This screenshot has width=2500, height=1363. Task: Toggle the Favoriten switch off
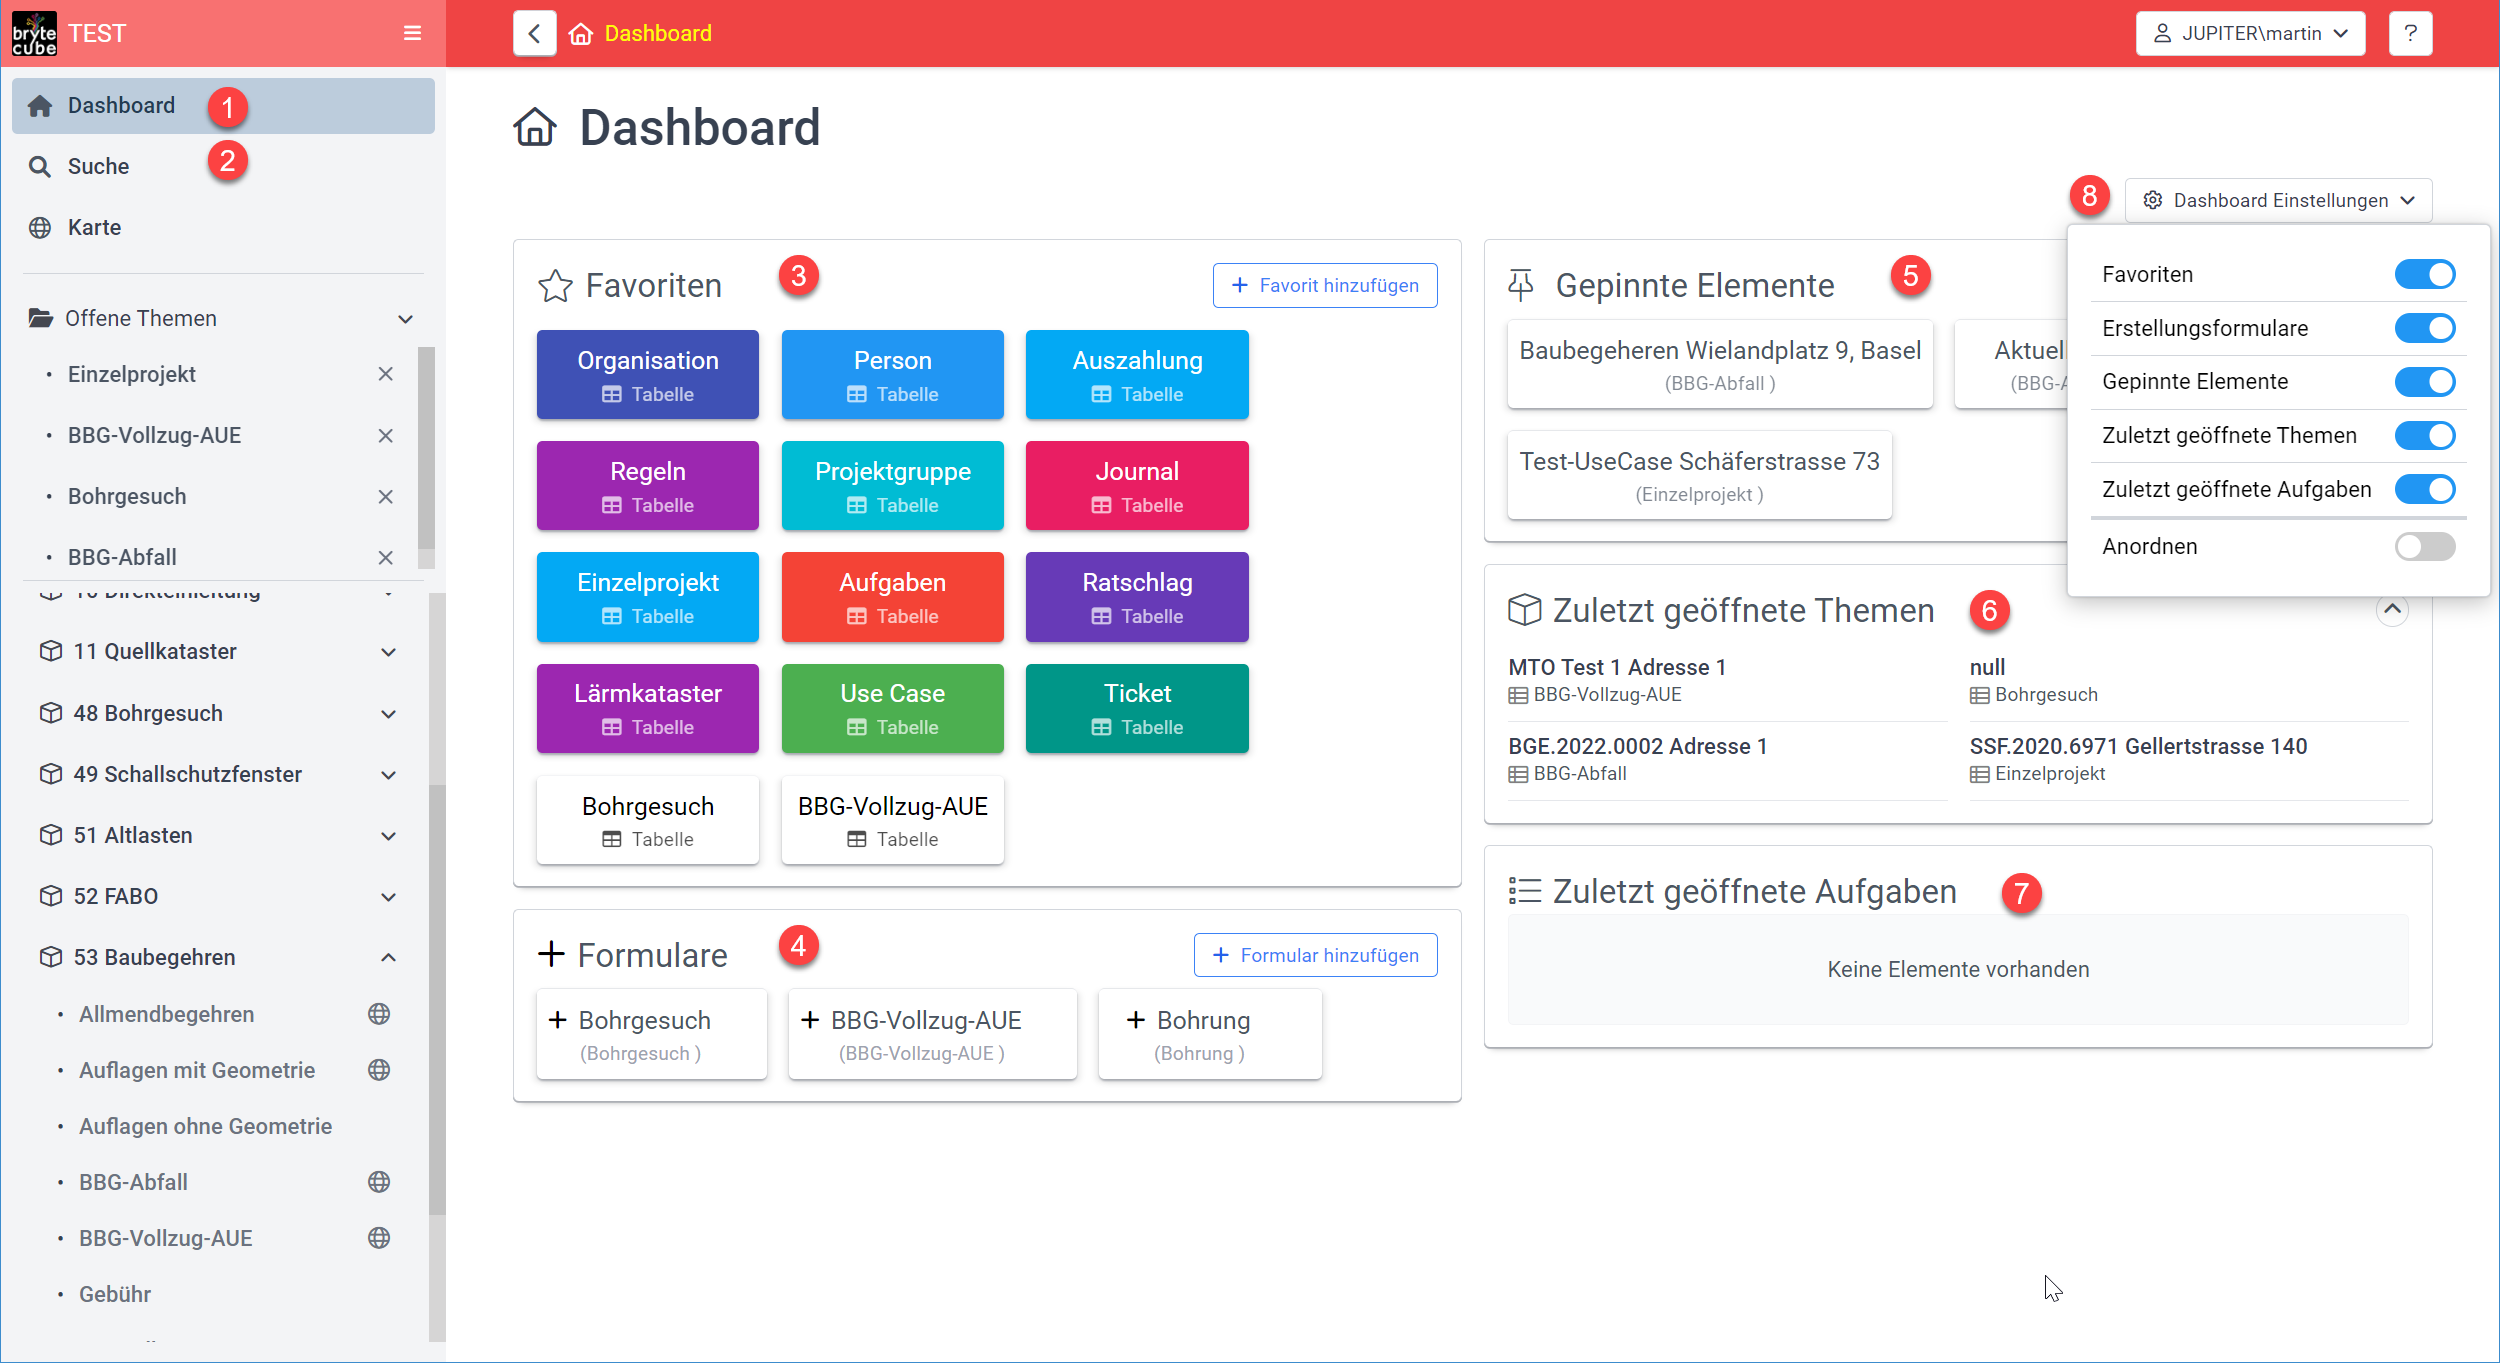[x=2425, y=274]
